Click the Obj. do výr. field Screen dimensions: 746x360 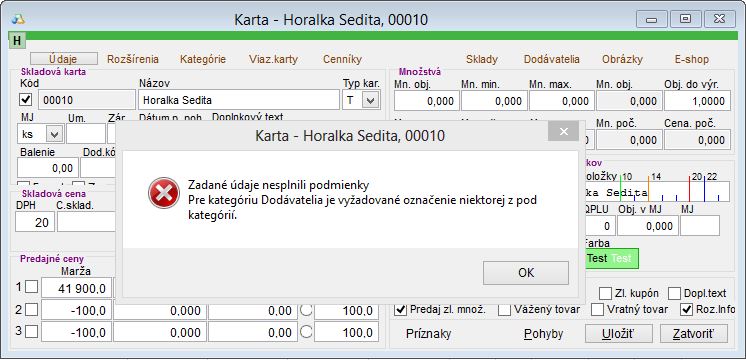coord(697,101)
